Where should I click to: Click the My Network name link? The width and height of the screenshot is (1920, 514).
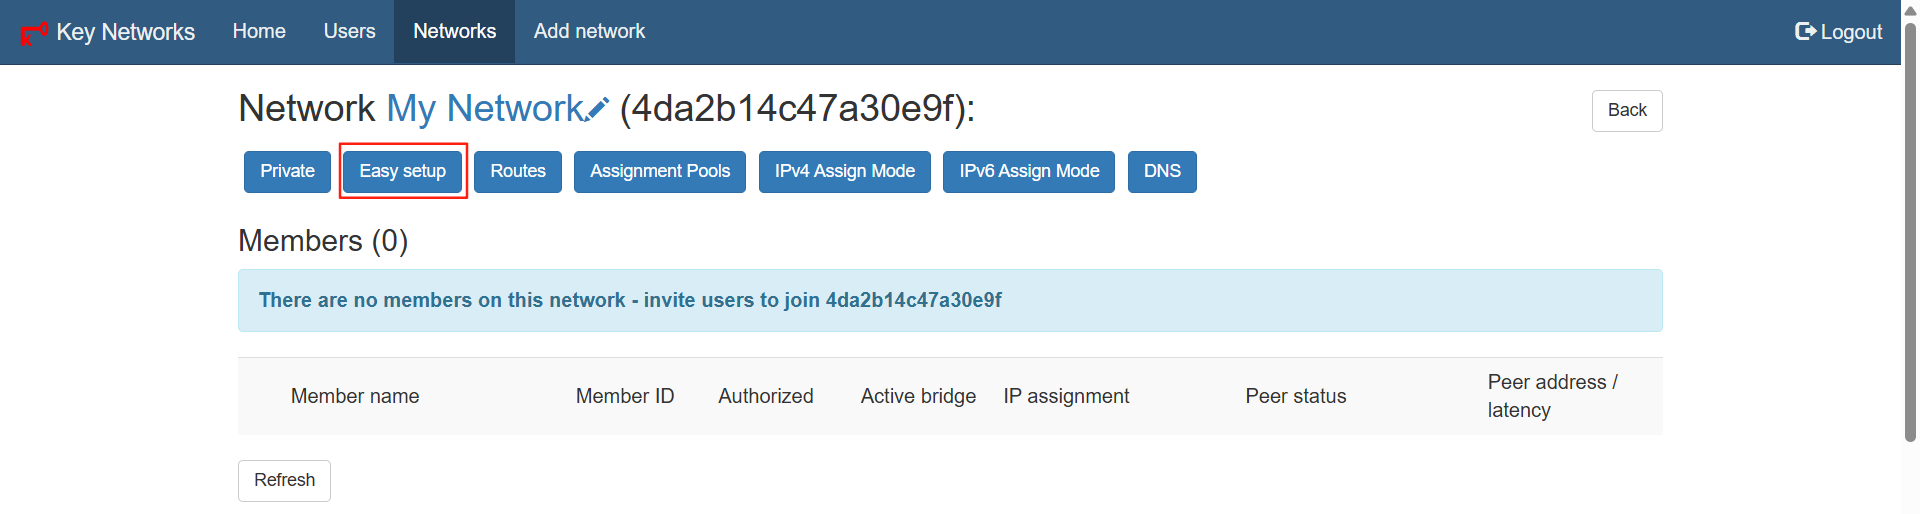pyautogui.click(x=484, y=108)
